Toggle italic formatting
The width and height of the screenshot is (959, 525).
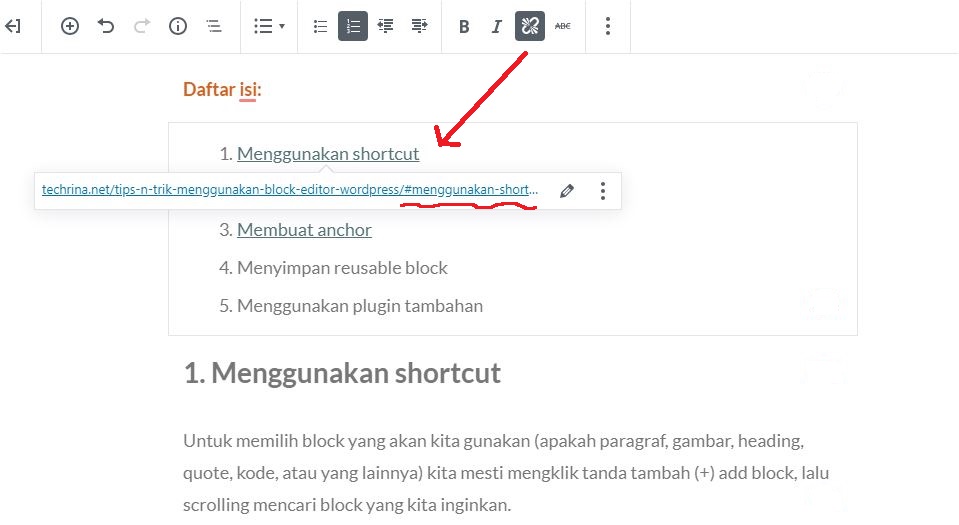[496, 27]
